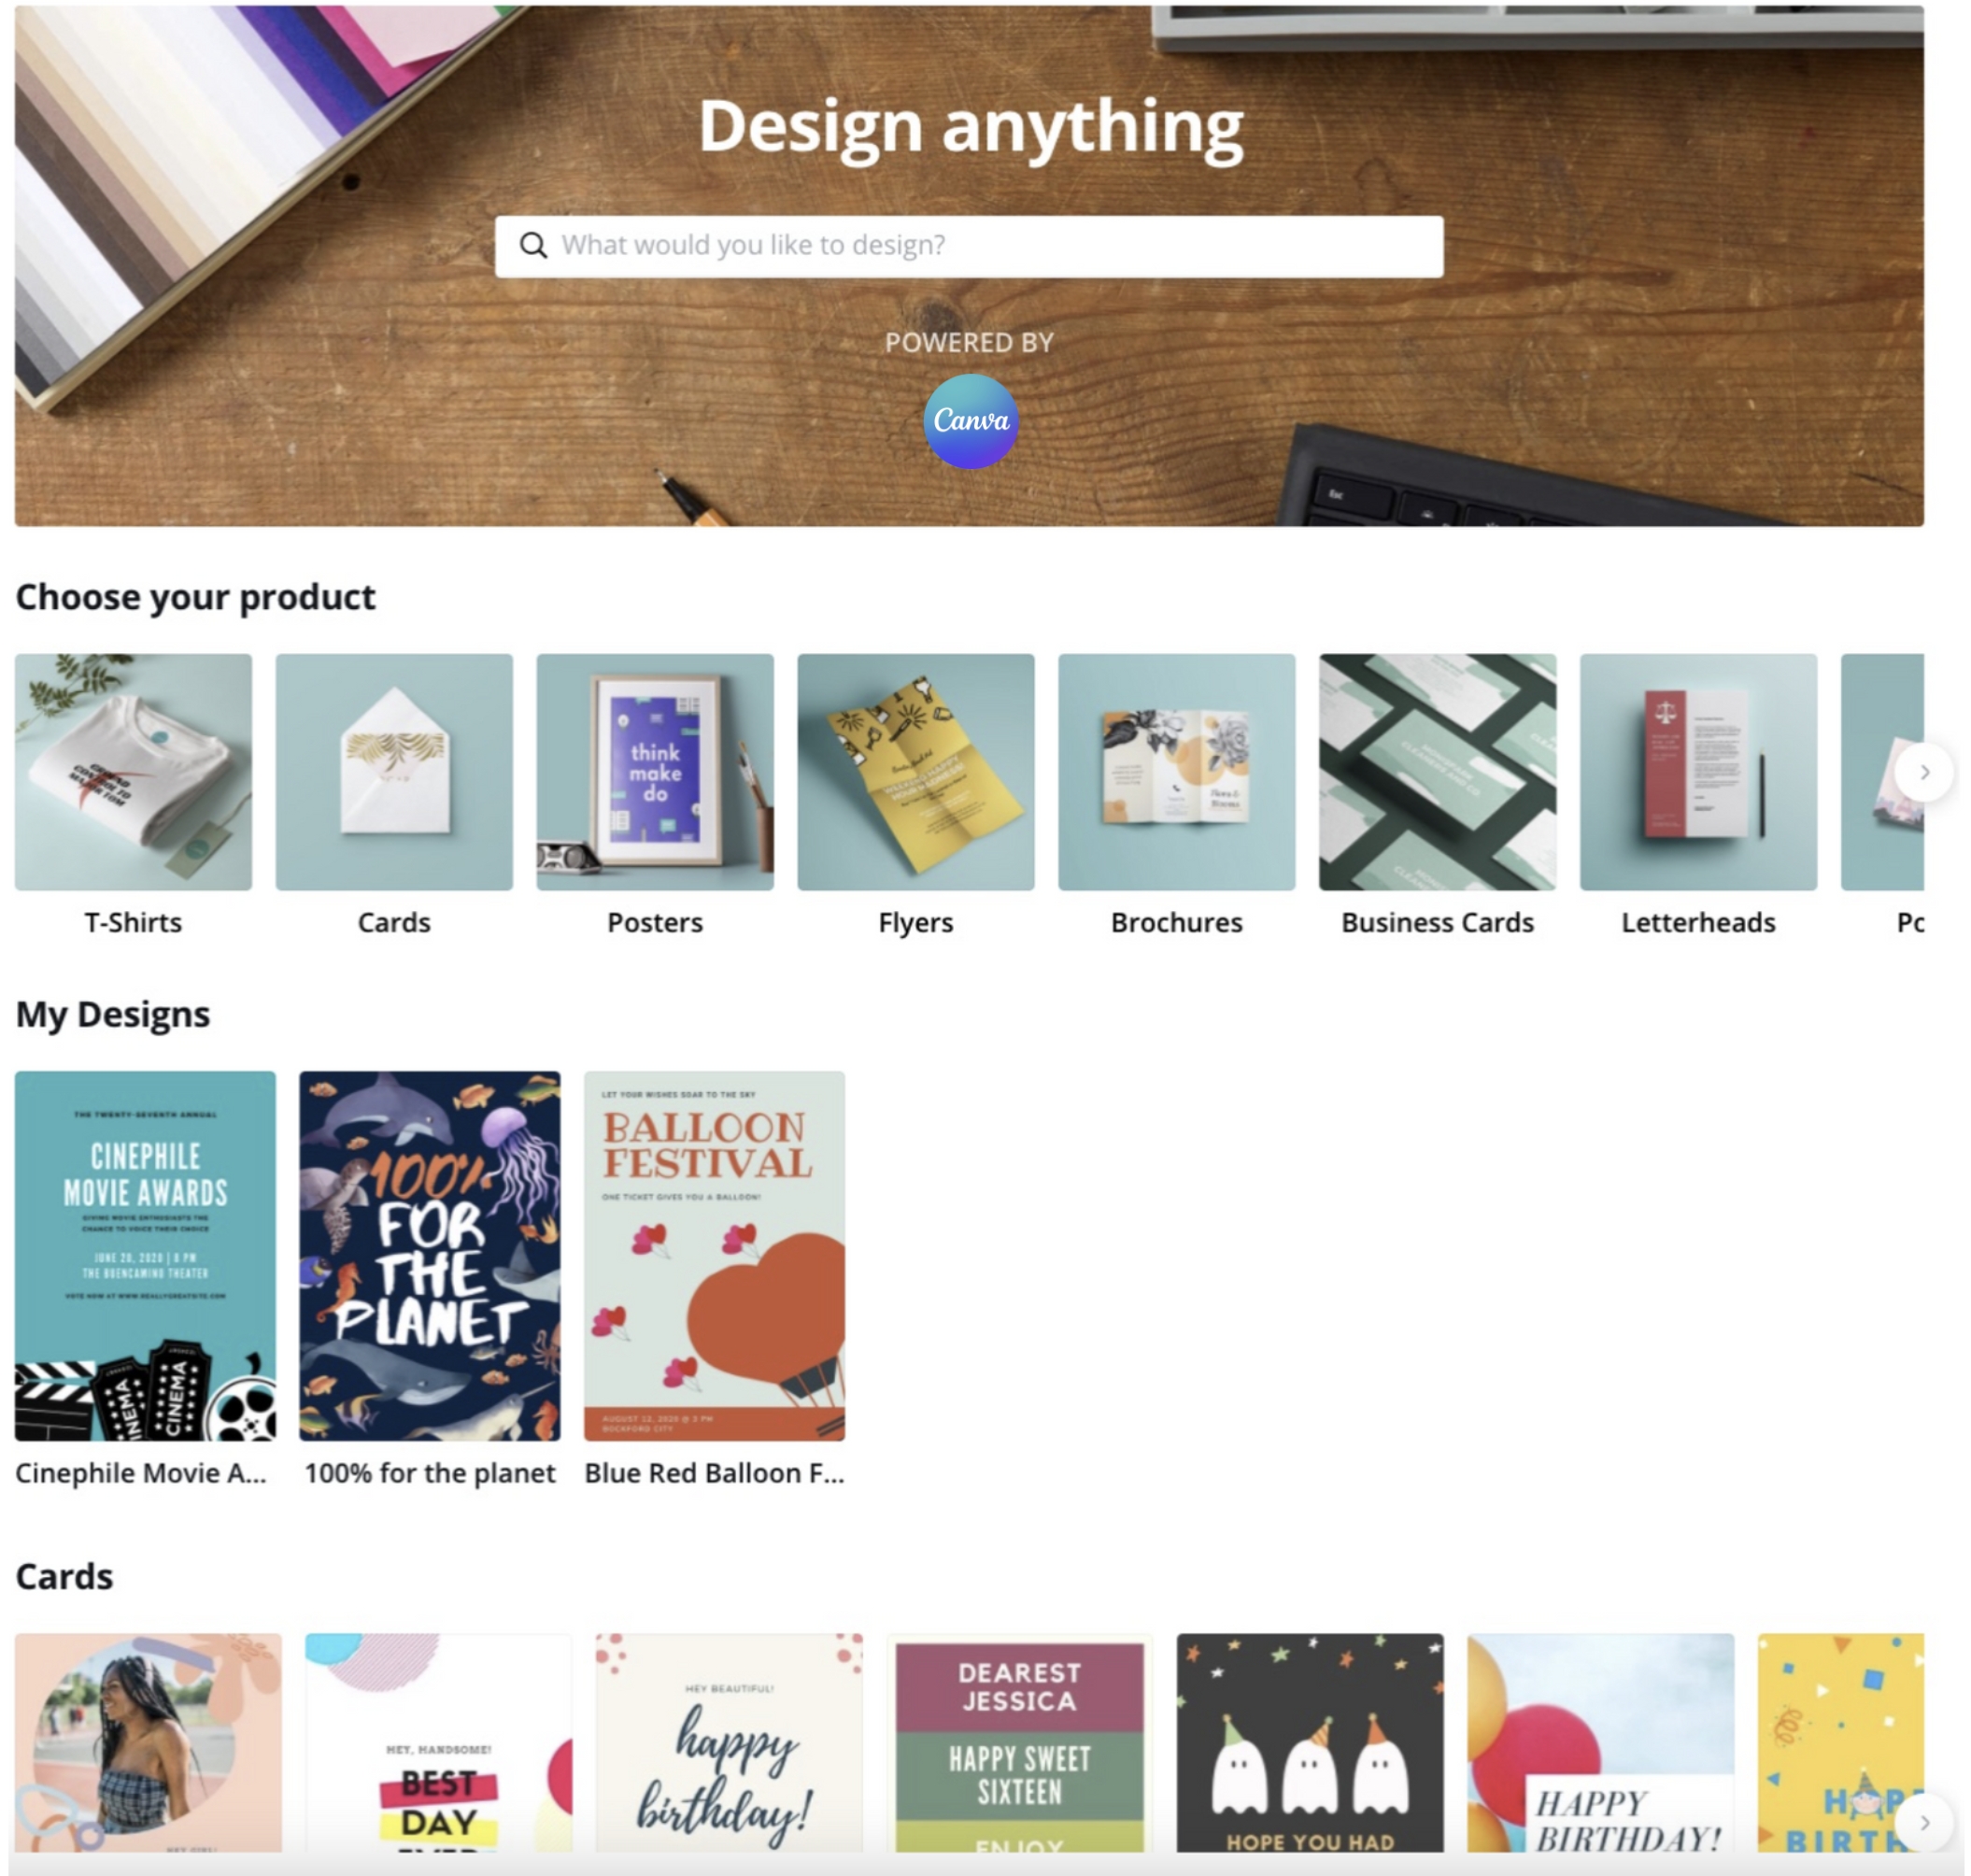Click the Letterheads label link
1971x1876 pixels.
pyautogui.click(x=1698, y=922)
